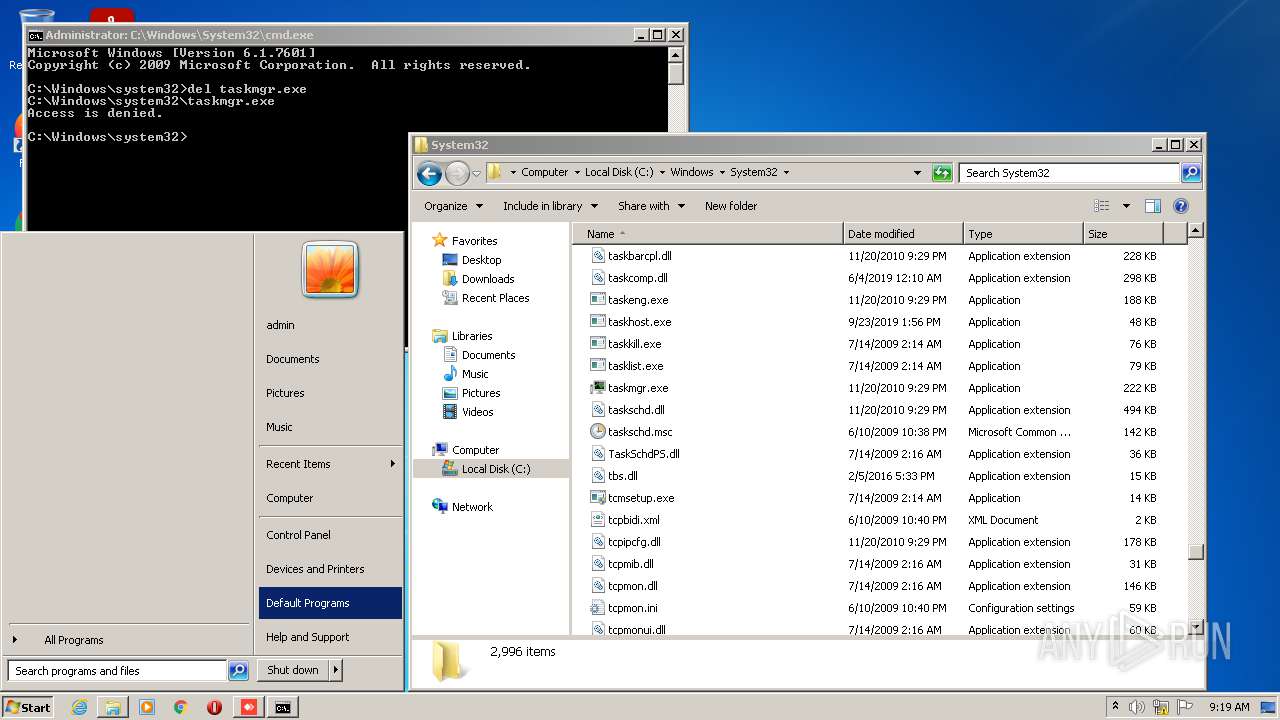Select taskkill.exe in the file list

tap(635, 344)
